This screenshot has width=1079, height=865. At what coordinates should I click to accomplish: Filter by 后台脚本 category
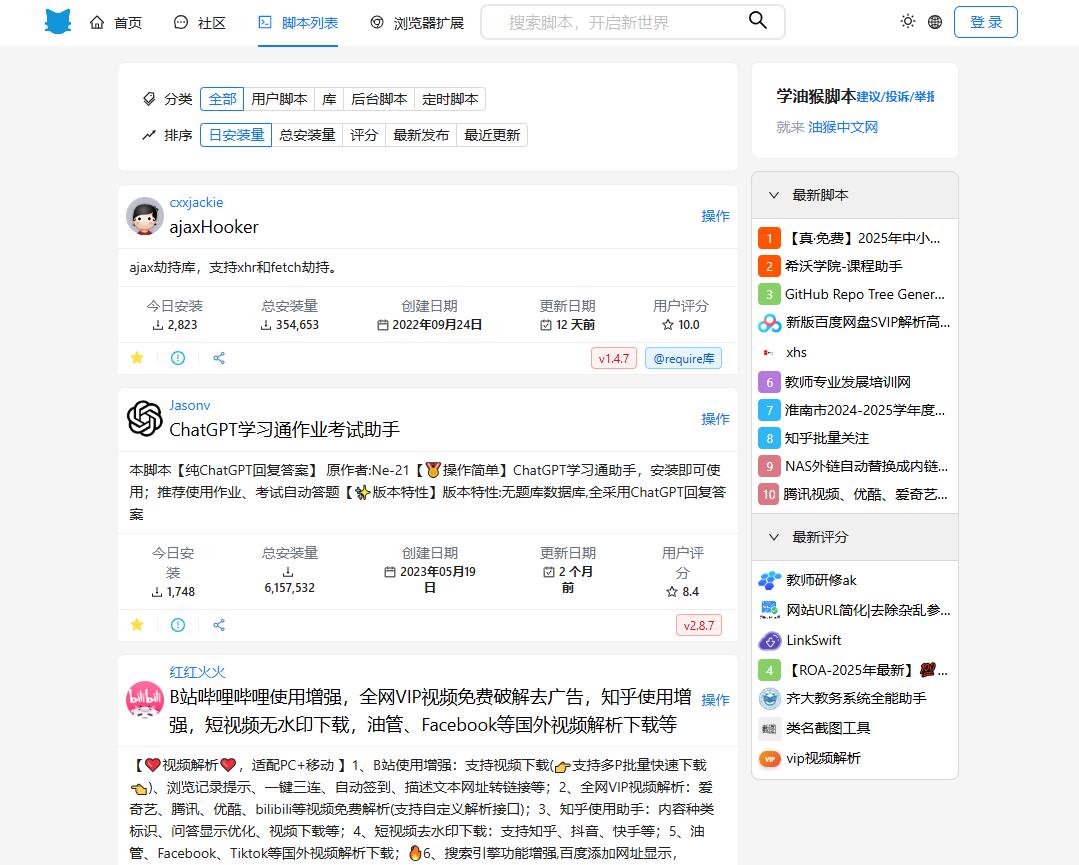(x=379, y=99)
